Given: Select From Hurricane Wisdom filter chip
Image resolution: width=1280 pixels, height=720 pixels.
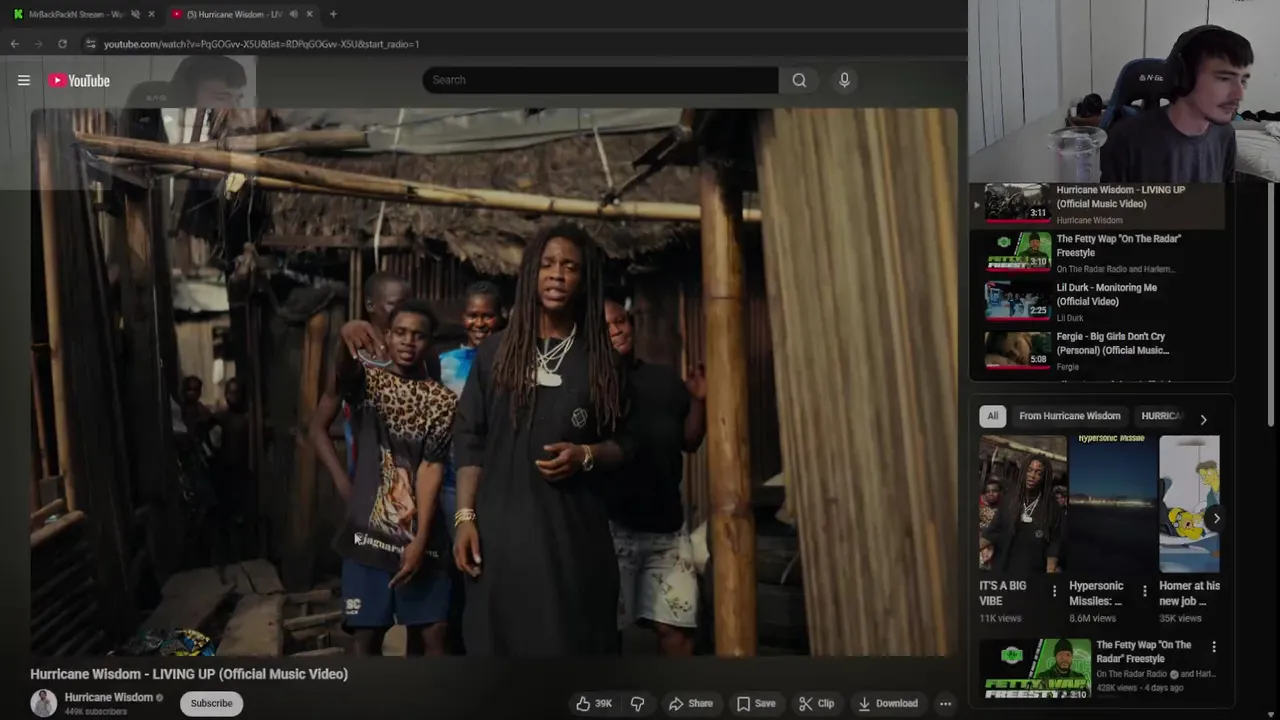Looking at the screenshot, I should point(1069,416).
